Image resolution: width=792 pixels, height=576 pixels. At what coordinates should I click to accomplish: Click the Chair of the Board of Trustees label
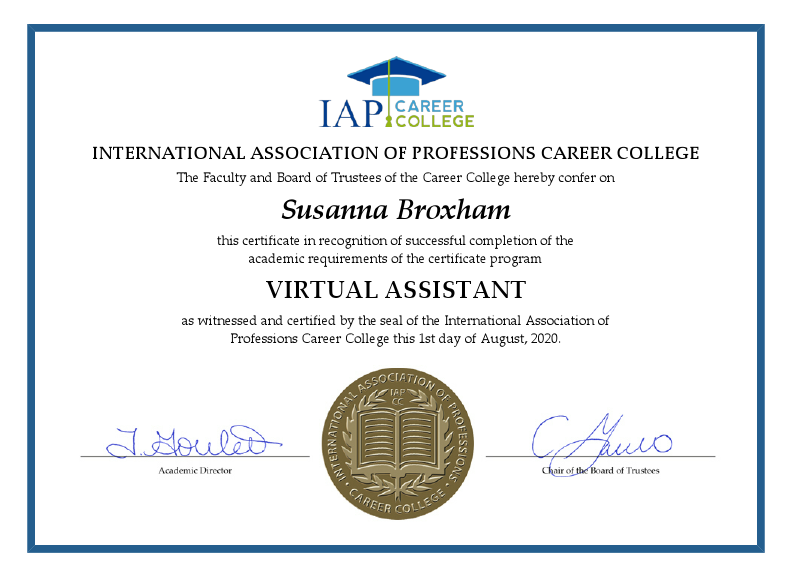click(x=601, y=470)
